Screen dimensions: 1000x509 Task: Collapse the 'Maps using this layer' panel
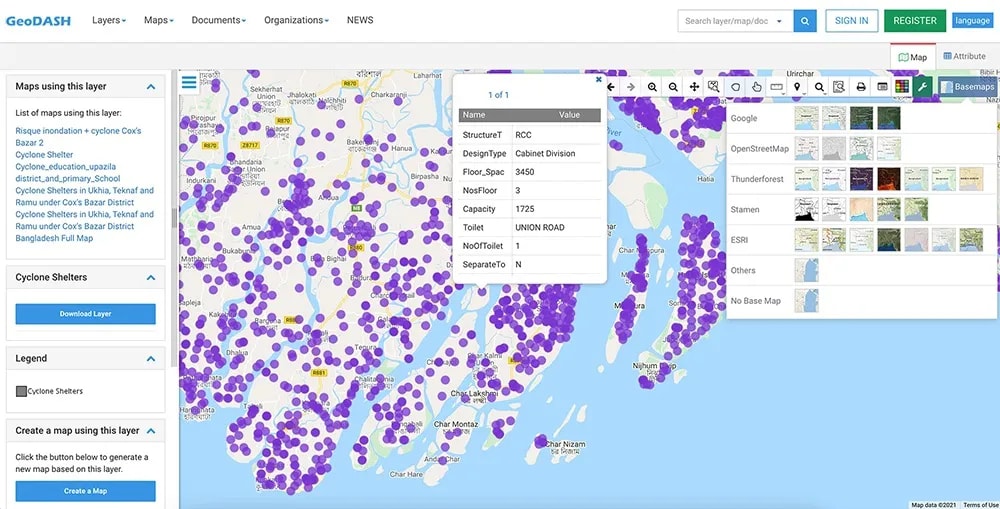(x=151, y=87)
